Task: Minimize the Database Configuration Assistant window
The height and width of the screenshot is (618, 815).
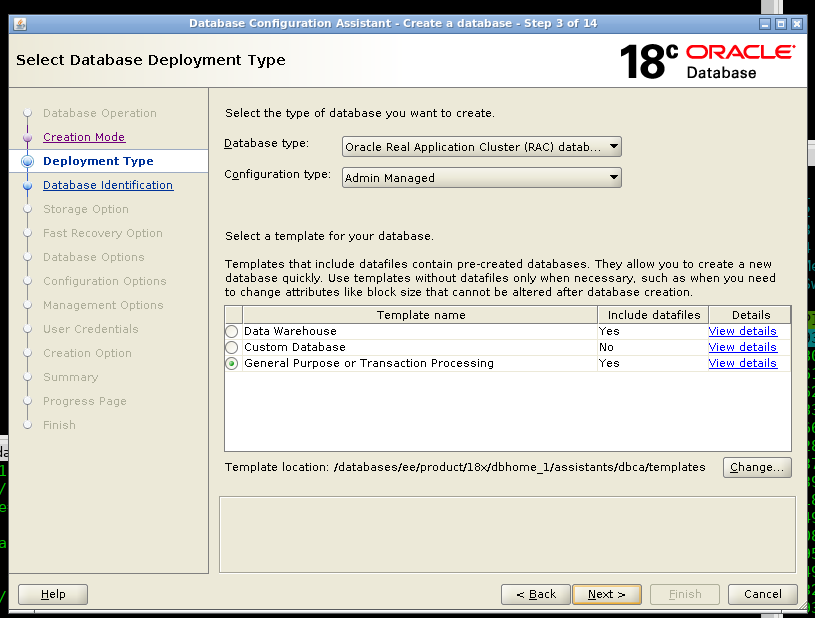Action: [765, 24]
